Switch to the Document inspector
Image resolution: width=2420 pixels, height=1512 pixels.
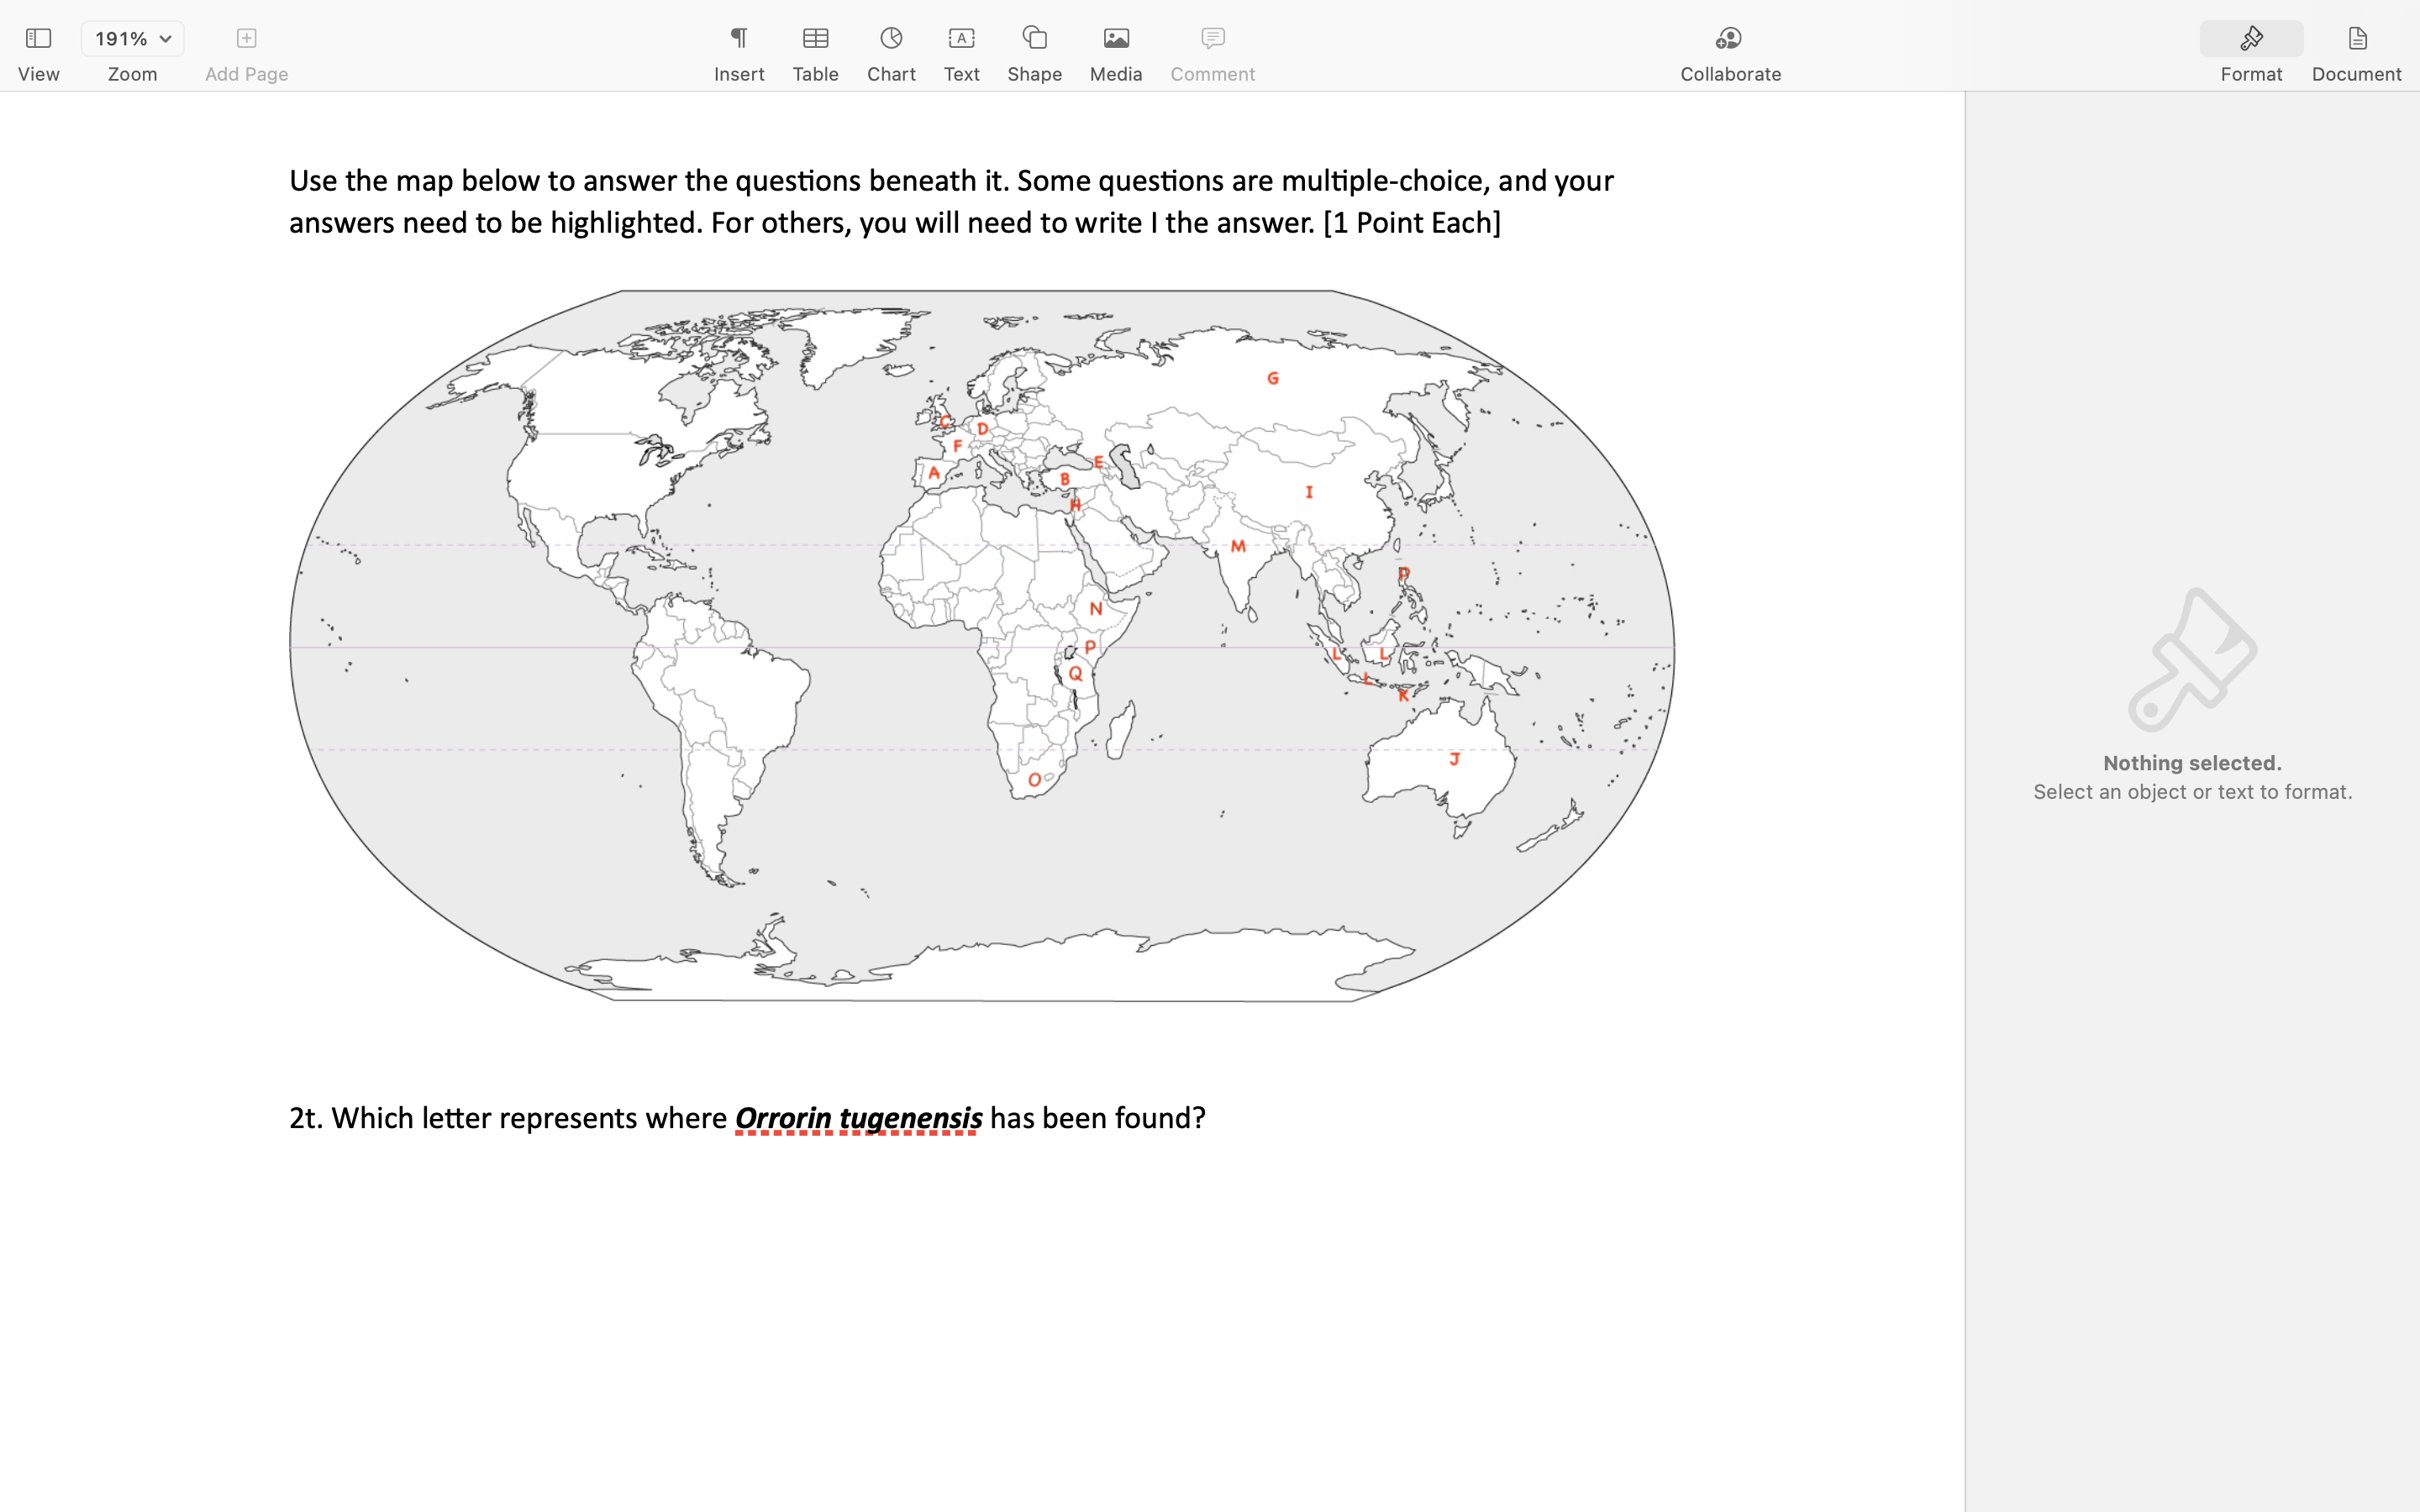(x=2356, y=38)
